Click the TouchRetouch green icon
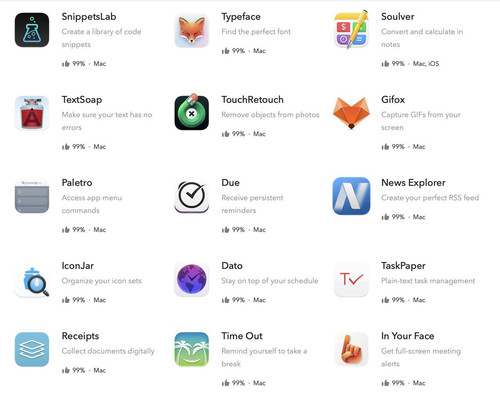 [x=192, y=112]
